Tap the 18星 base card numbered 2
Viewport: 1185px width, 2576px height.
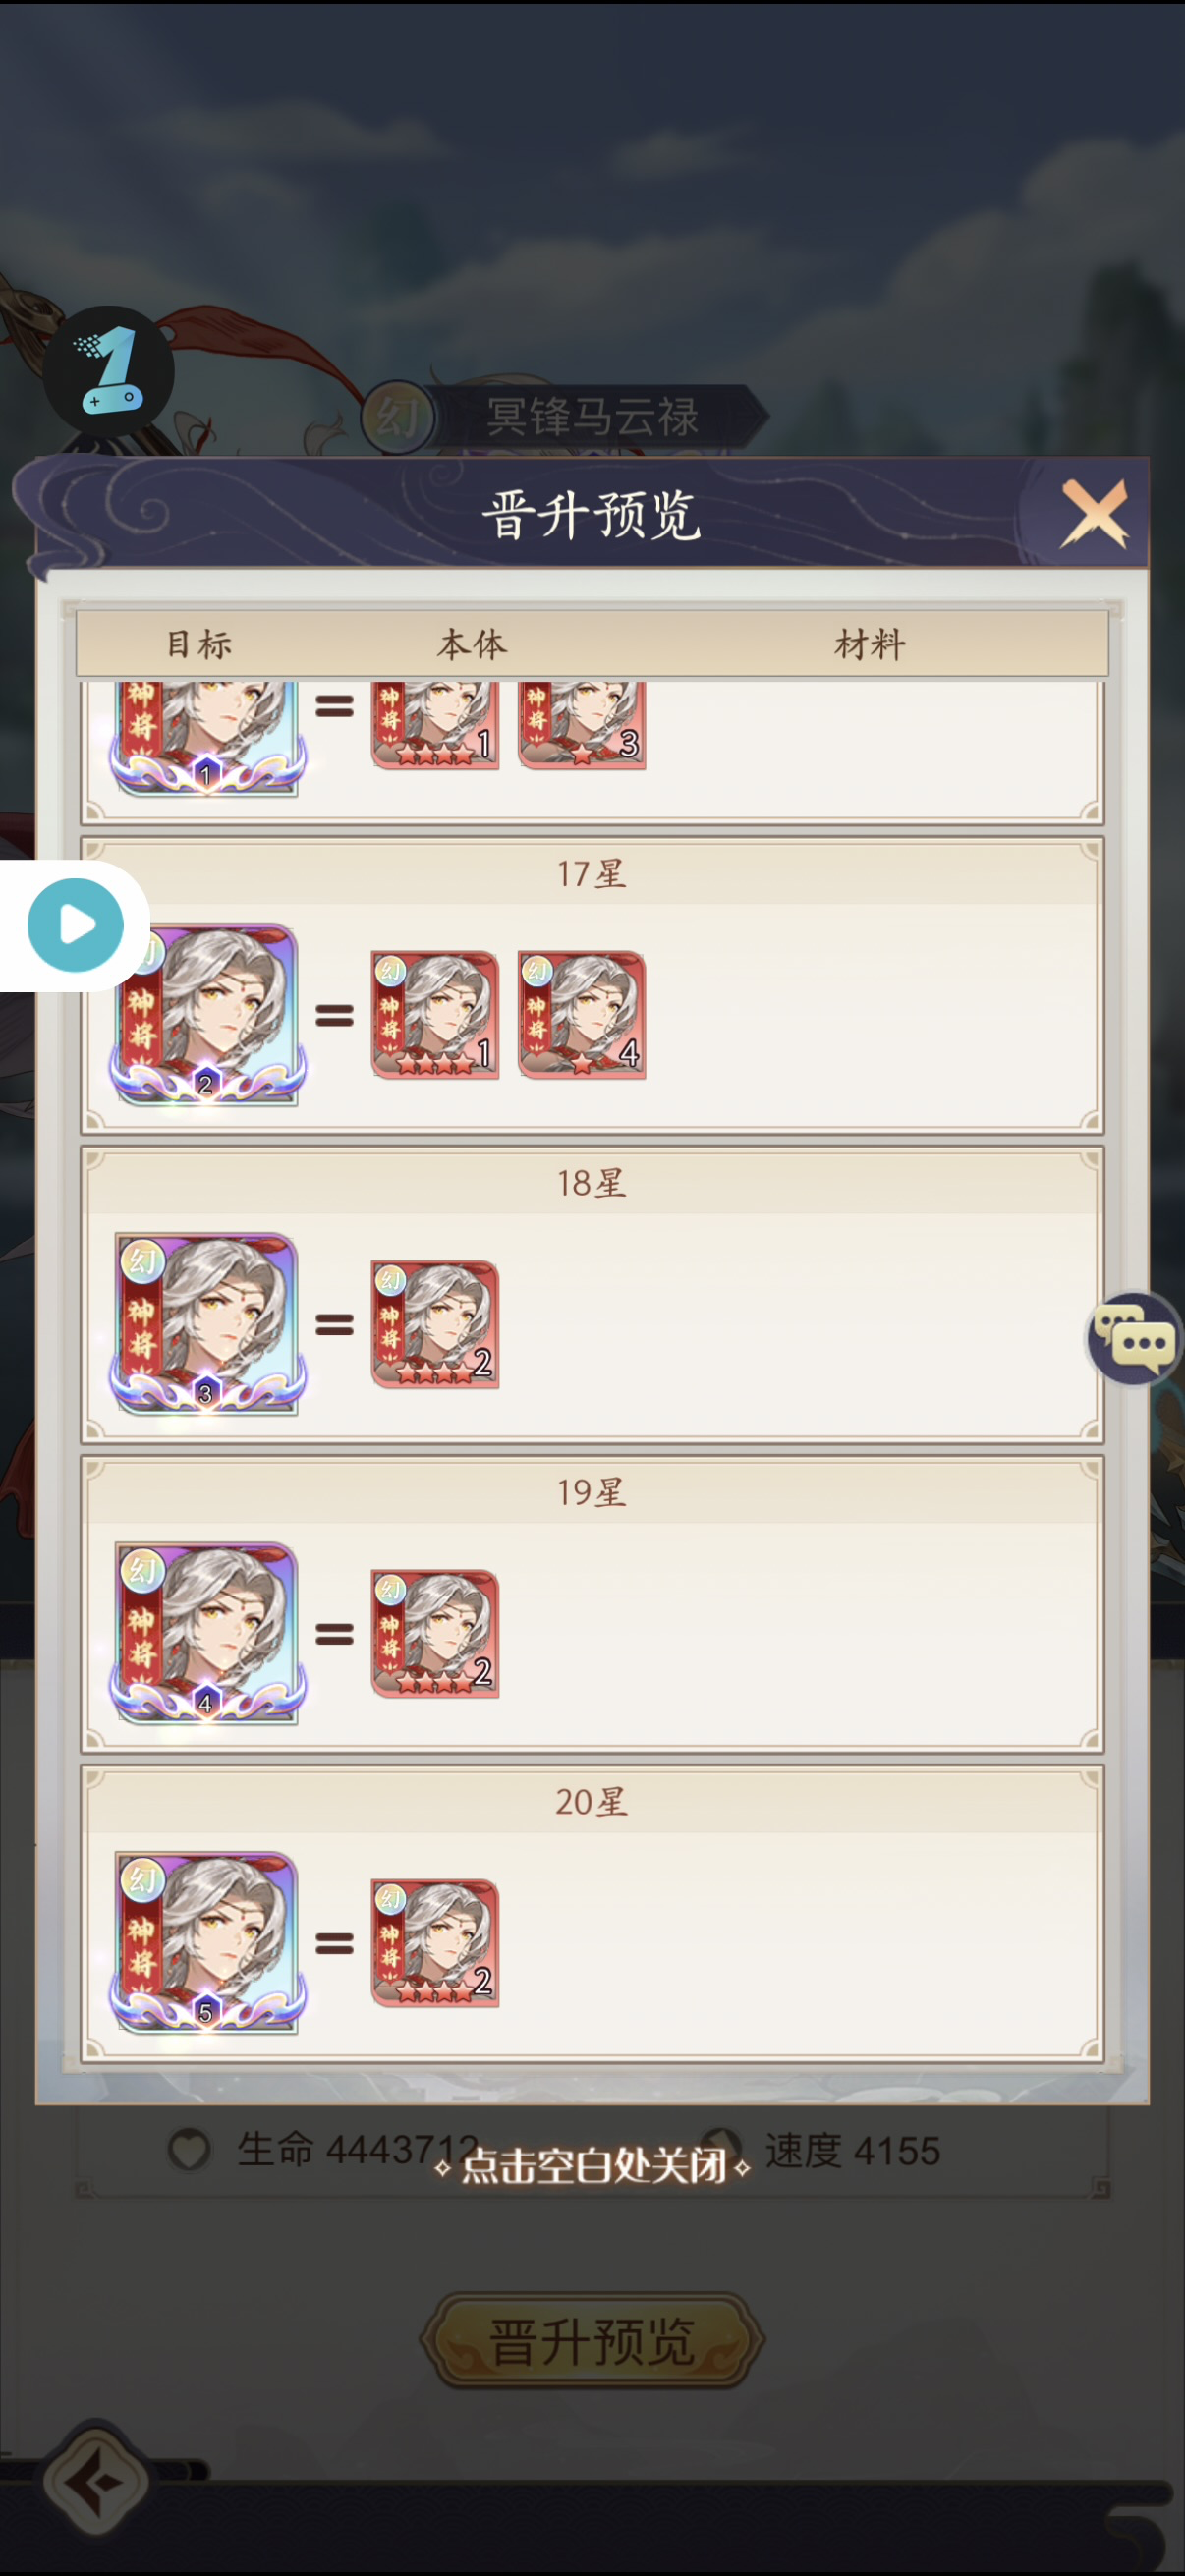435,1323
